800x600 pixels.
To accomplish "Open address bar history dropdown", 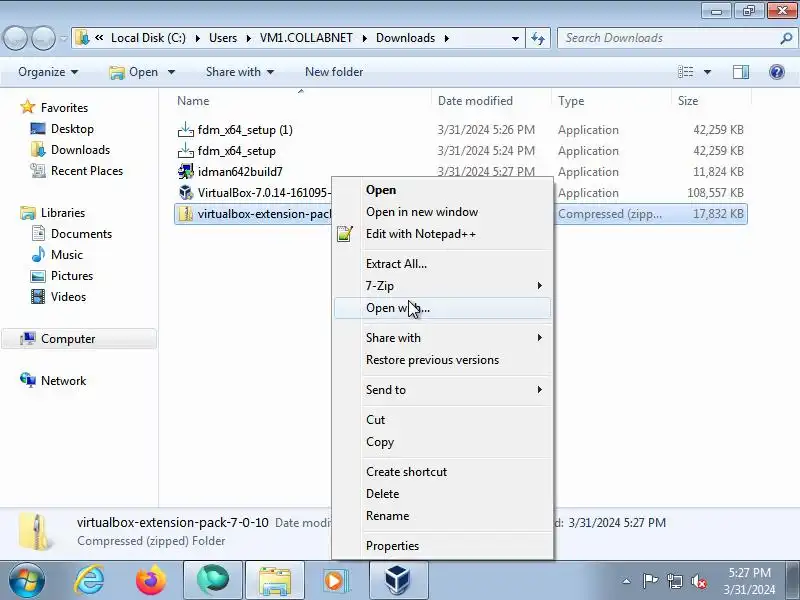I will pos(515,38).
